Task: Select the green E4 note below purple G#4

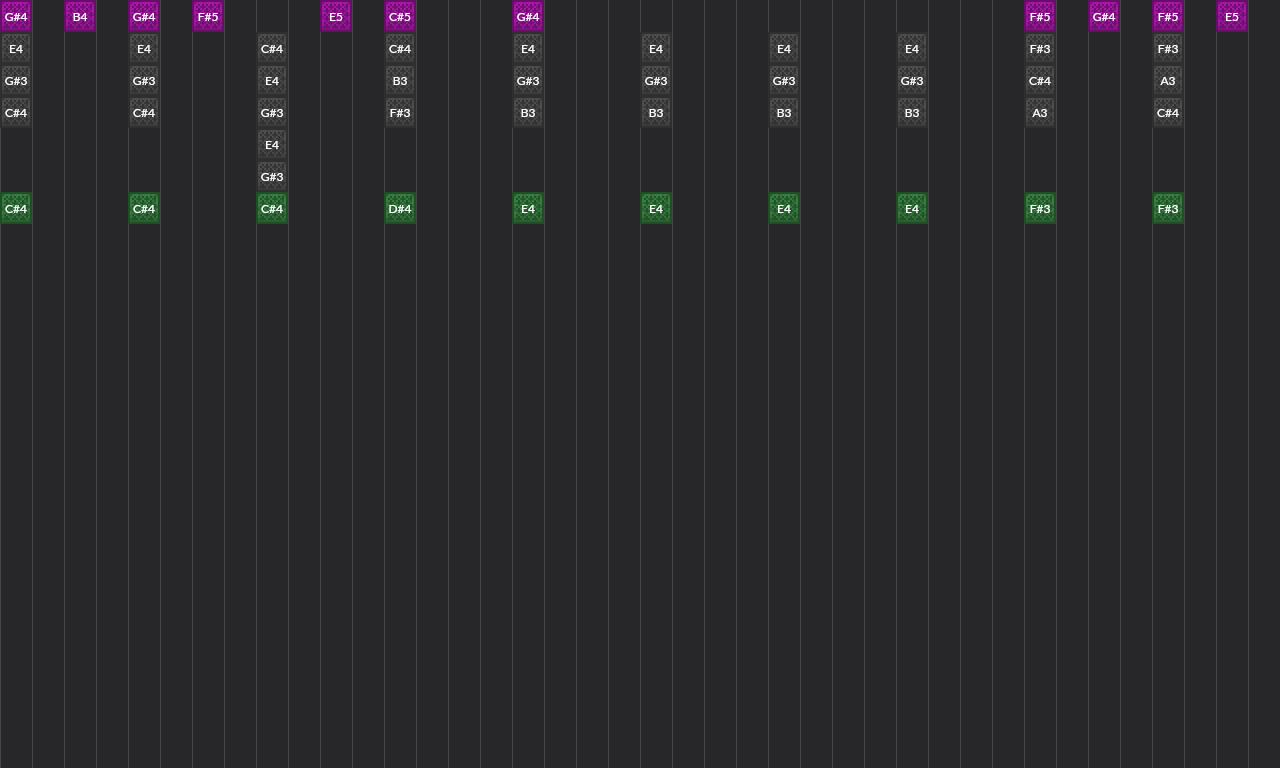Action: [x=528, y=209]
